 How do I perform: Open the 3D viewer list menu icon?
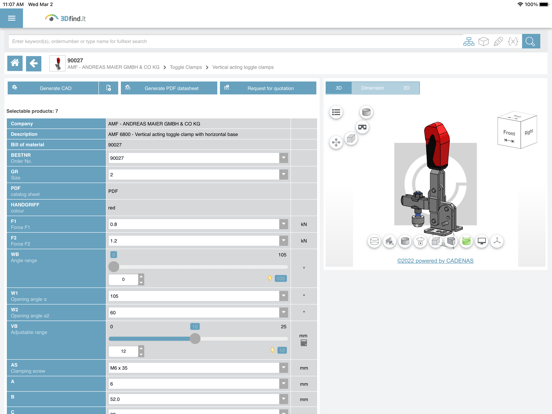click(336, 112)
